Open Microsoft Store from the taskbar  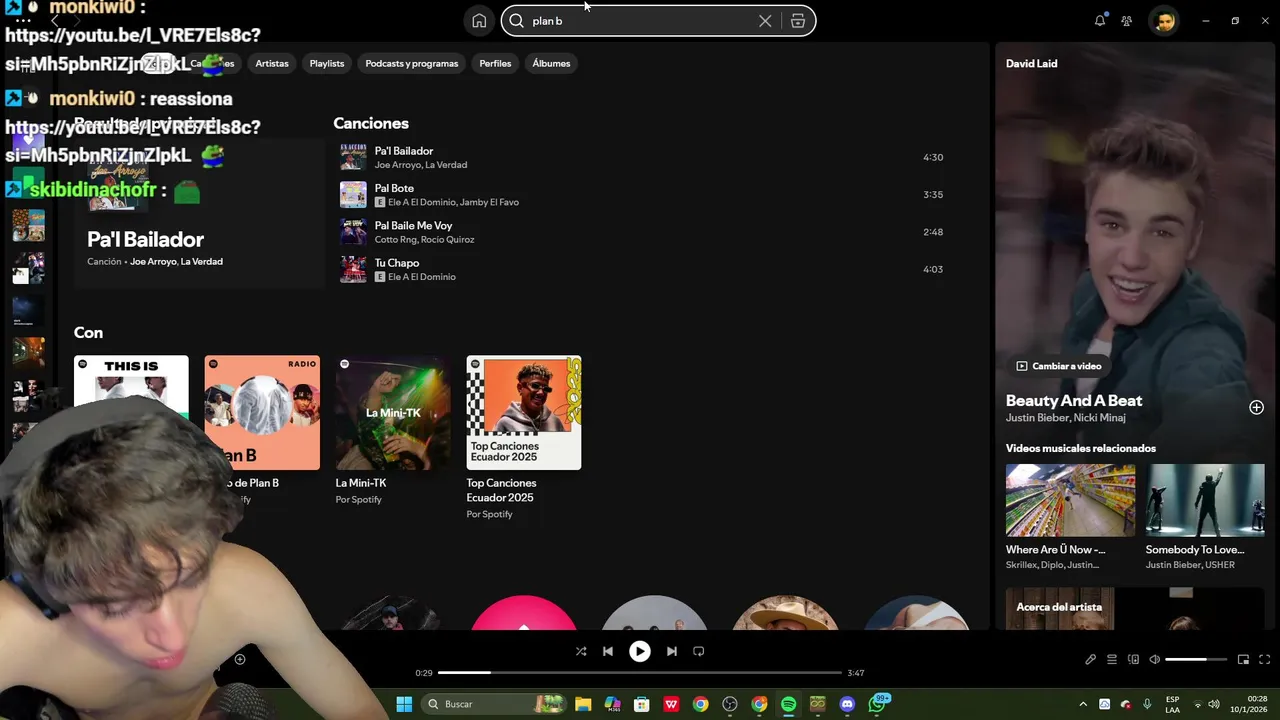(642, 704)
